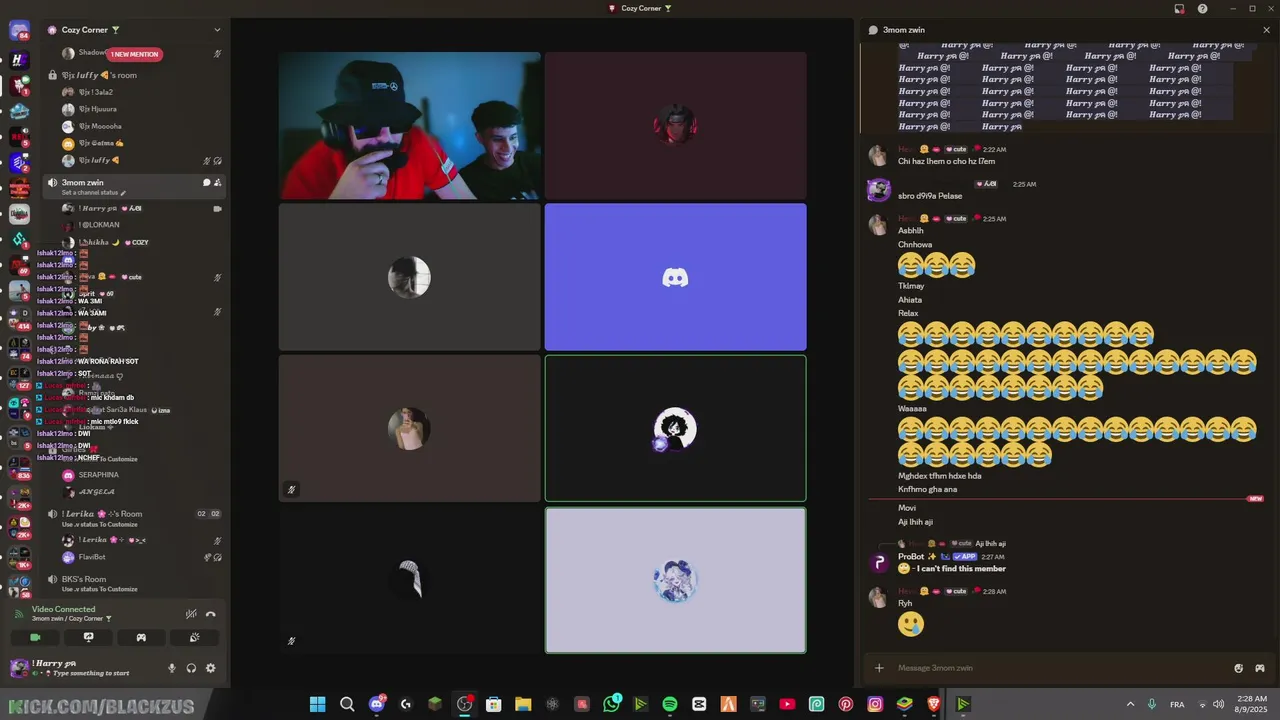This screenshot has height=720, width=1280.
Task: Open User Settings gear
Action: (x=210, y=668)
